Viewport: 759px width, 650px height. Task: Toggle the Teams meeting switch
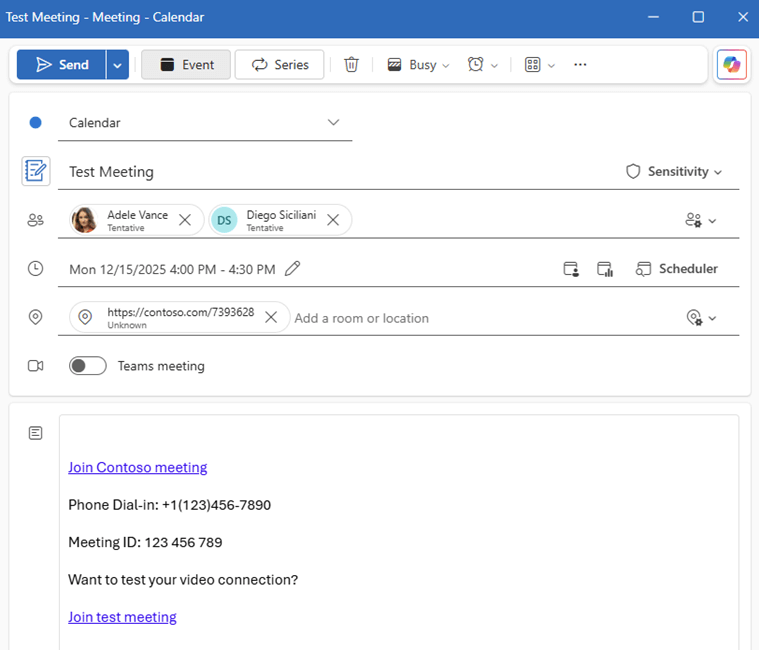88,366
